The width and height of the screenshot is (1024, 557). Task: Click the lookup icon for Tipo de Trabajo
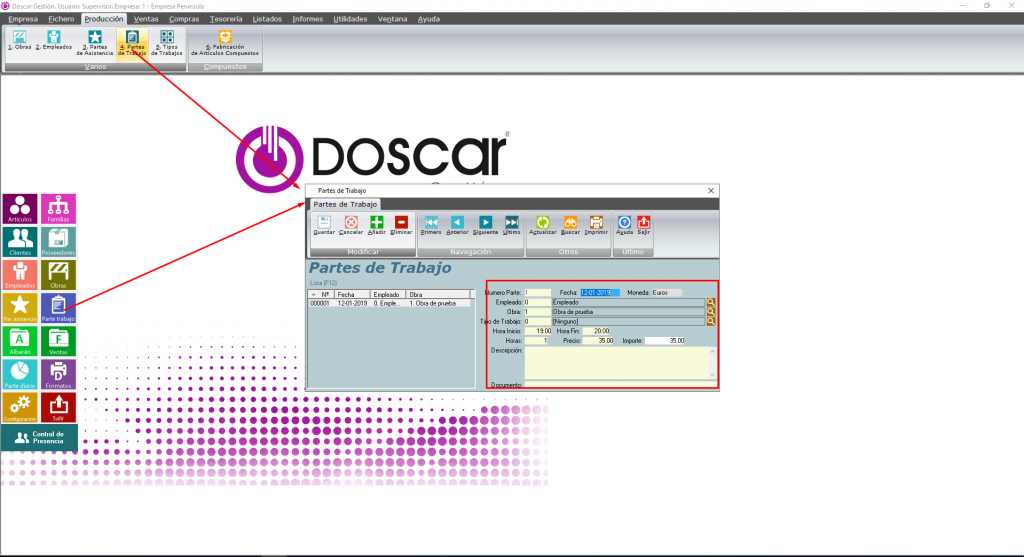[711, 321]
